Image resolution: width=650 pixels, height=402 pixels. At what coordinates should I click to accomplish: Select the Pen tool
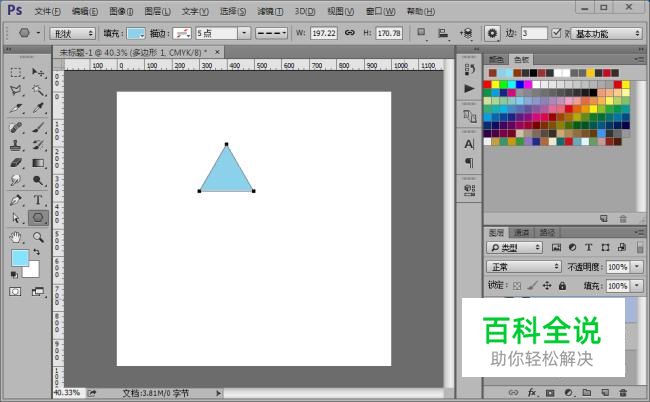pos(16,200)
